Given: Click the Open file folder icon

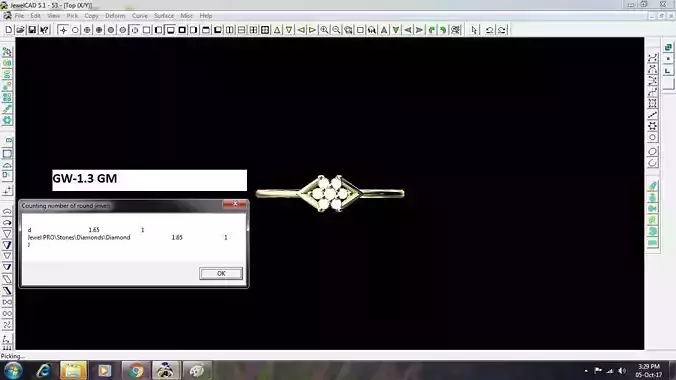Looking at the screenshot, I should (x=20, y=30).
